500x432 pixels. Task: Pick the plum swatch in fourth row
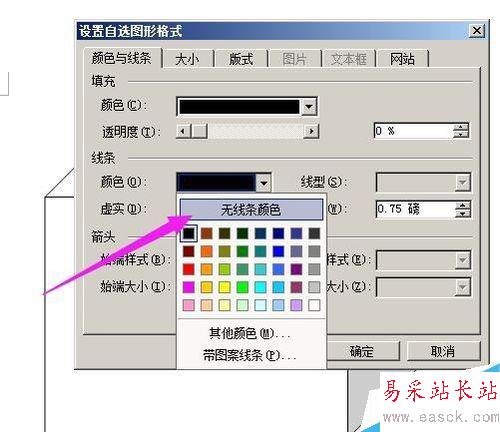[x=296, y=287]
